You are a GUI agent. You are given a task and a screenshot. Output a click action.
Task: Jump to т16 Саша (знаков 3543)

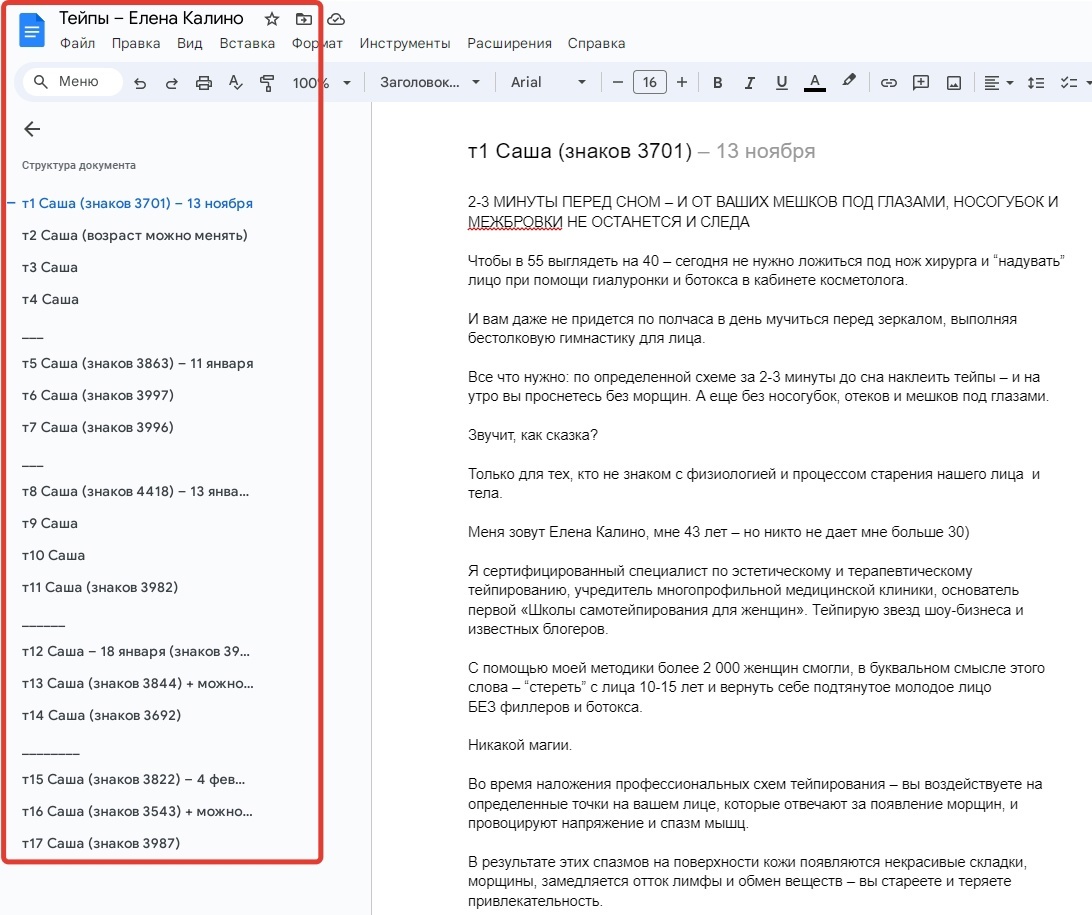click(137, 812)
